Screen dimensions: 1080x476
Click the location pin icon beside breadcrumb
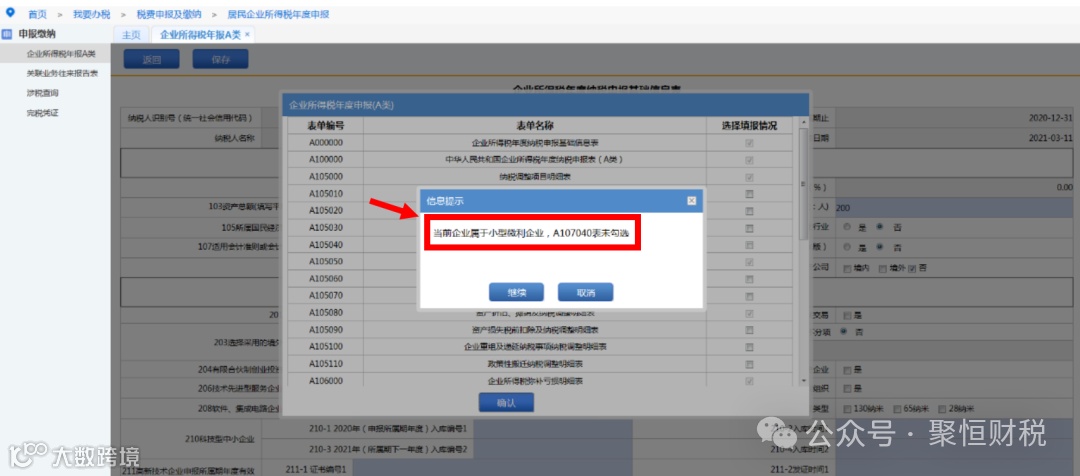10,12
